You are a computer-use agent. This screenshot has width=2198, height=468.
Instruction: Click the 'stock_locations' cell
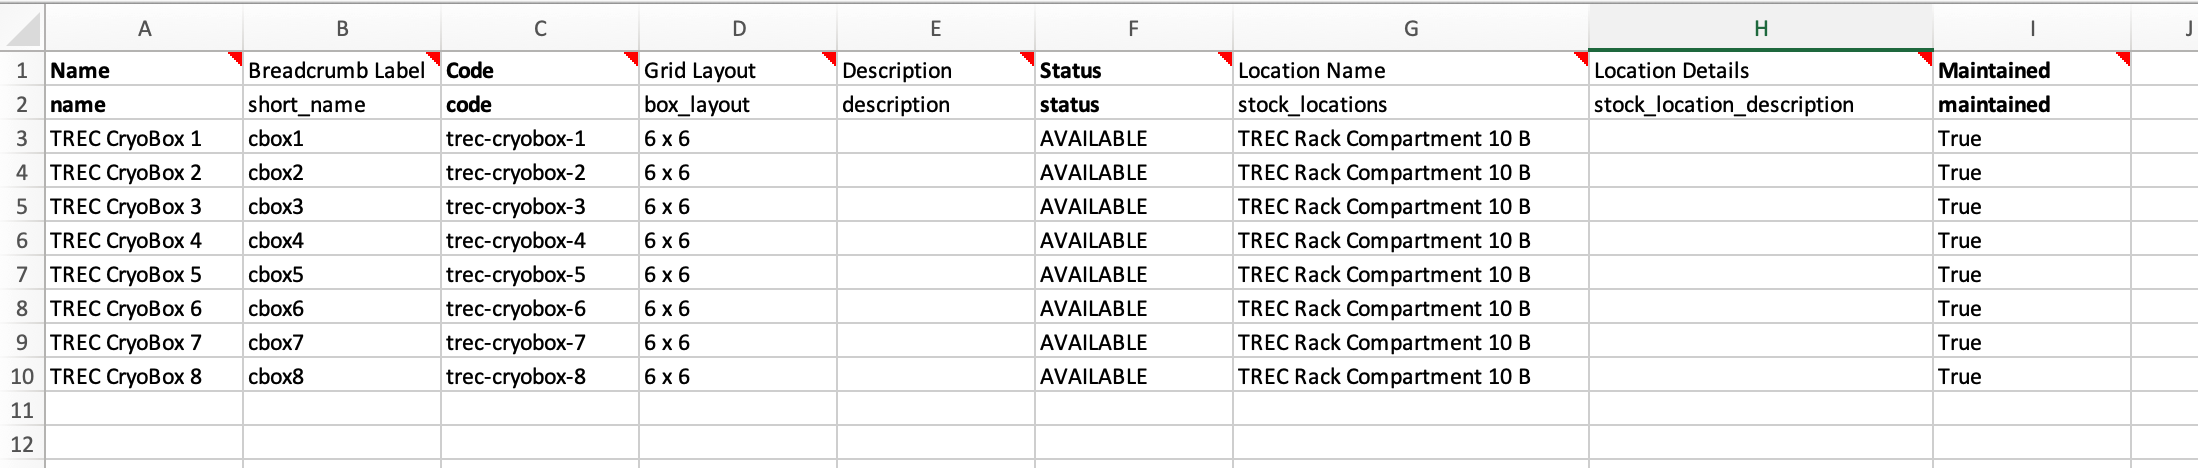click(x=1411, y=104)
